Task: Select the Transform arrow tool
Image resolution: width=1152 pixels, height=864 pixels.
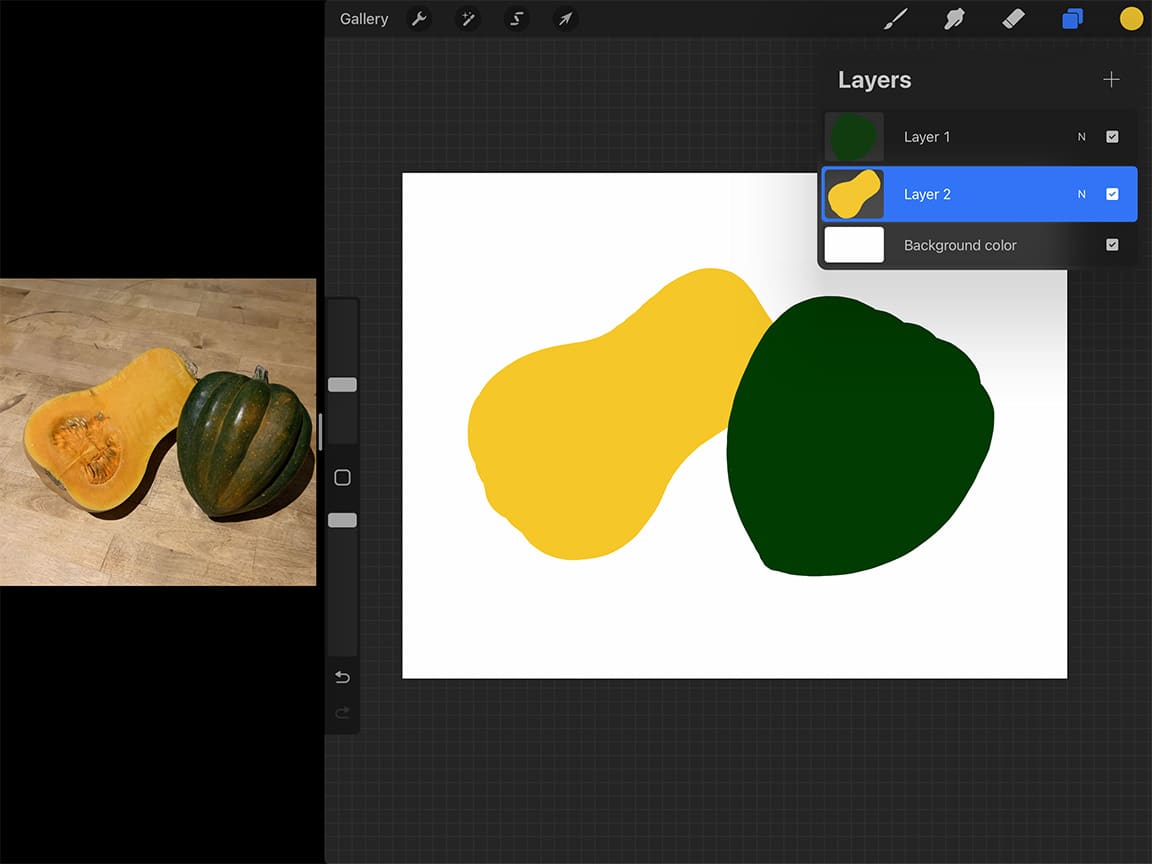Action: [x=564, y=18]
